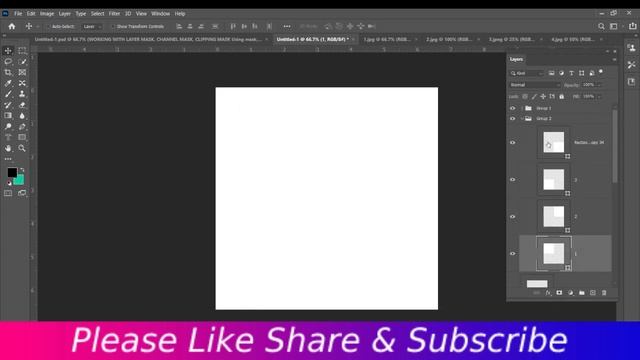
Task: Select the Clone Stamp tool
Action: coord(22,94)
